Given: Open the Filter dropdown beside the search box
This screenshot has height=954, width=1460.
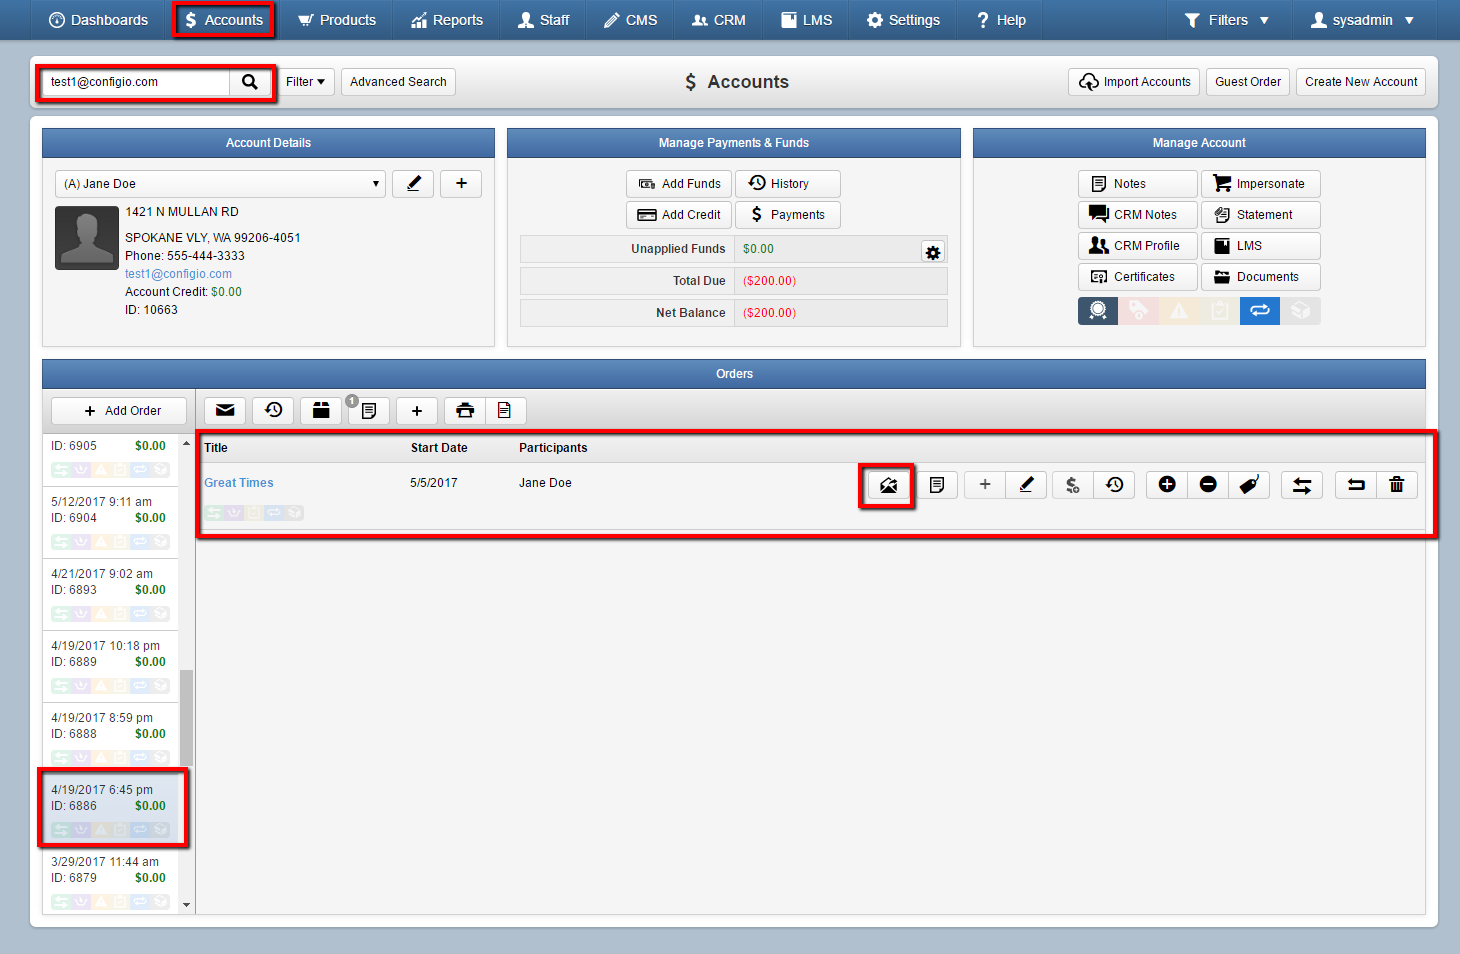Looking at the screenshot, I should [x=305, y=82].
